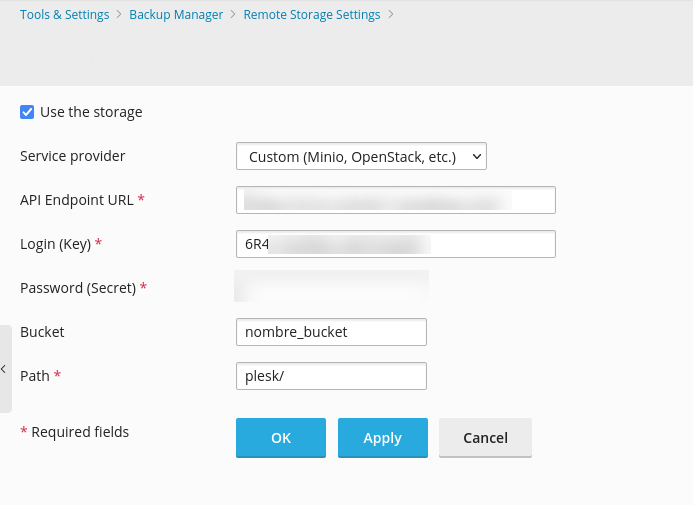
Task: Click the "Service provider" label text
Action: tap(73, 156)
